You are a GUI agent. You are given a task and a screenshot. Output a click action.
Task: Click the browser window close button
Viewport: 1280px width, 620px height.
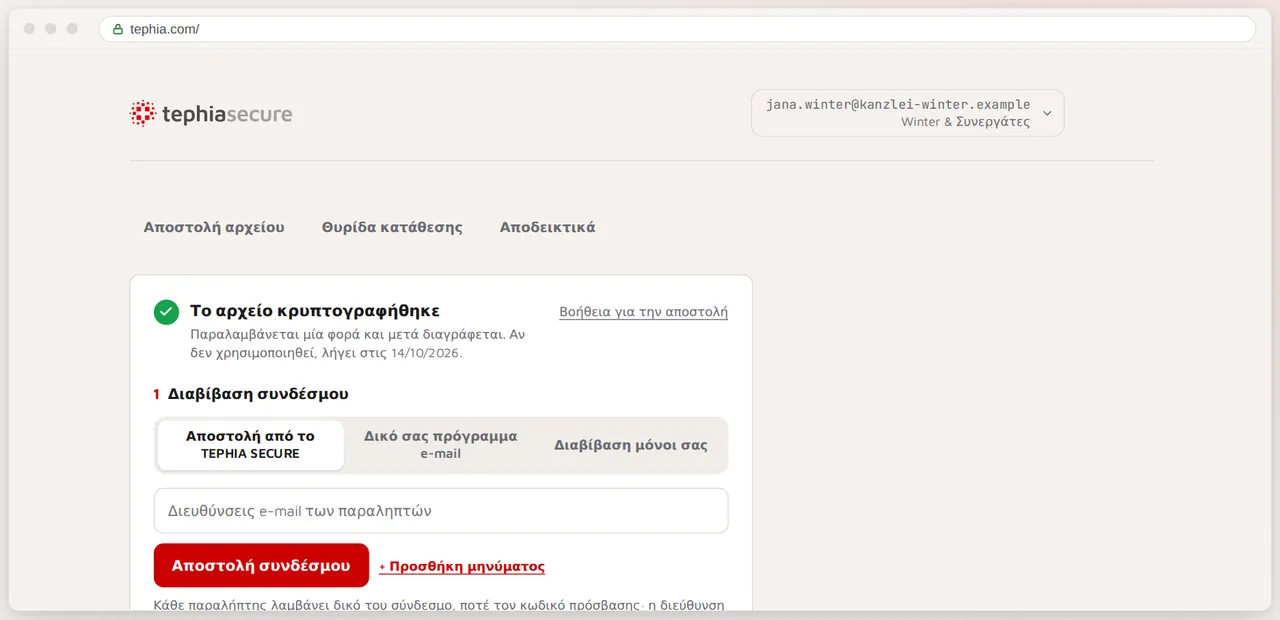[29, 29]
